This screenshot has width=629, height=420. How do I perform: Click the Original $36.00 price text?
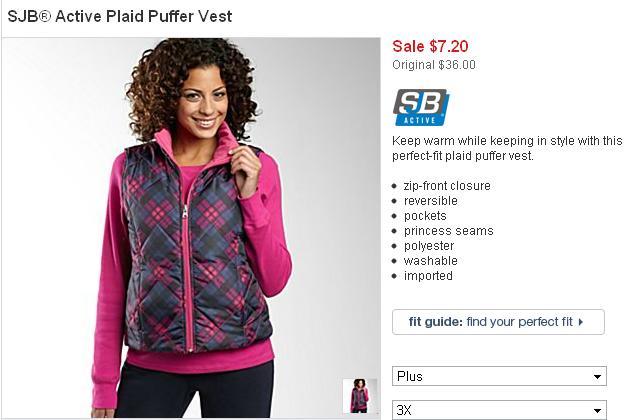coord(434,65)
